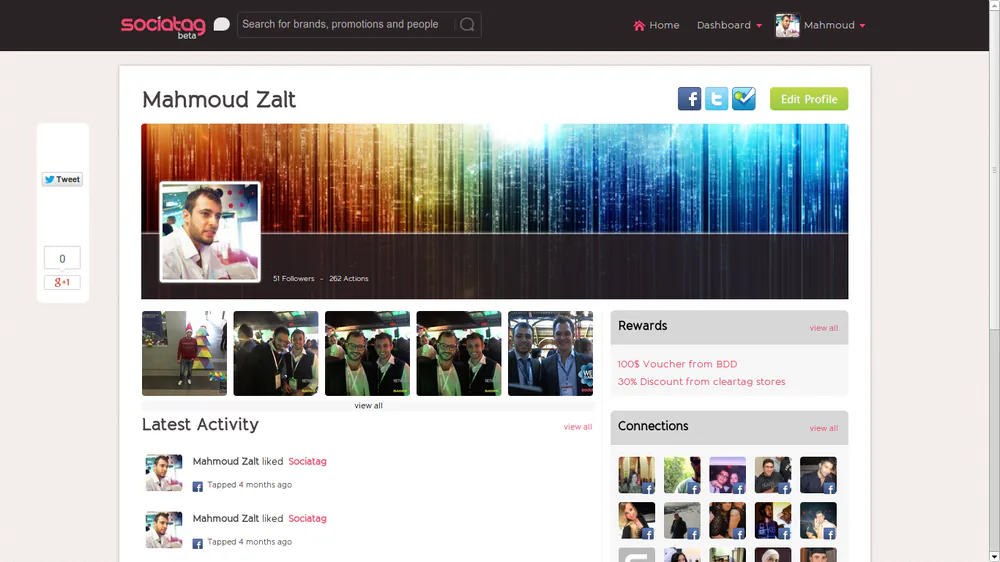Open the Christmas tree photo thumbnail

click(184, 353)
